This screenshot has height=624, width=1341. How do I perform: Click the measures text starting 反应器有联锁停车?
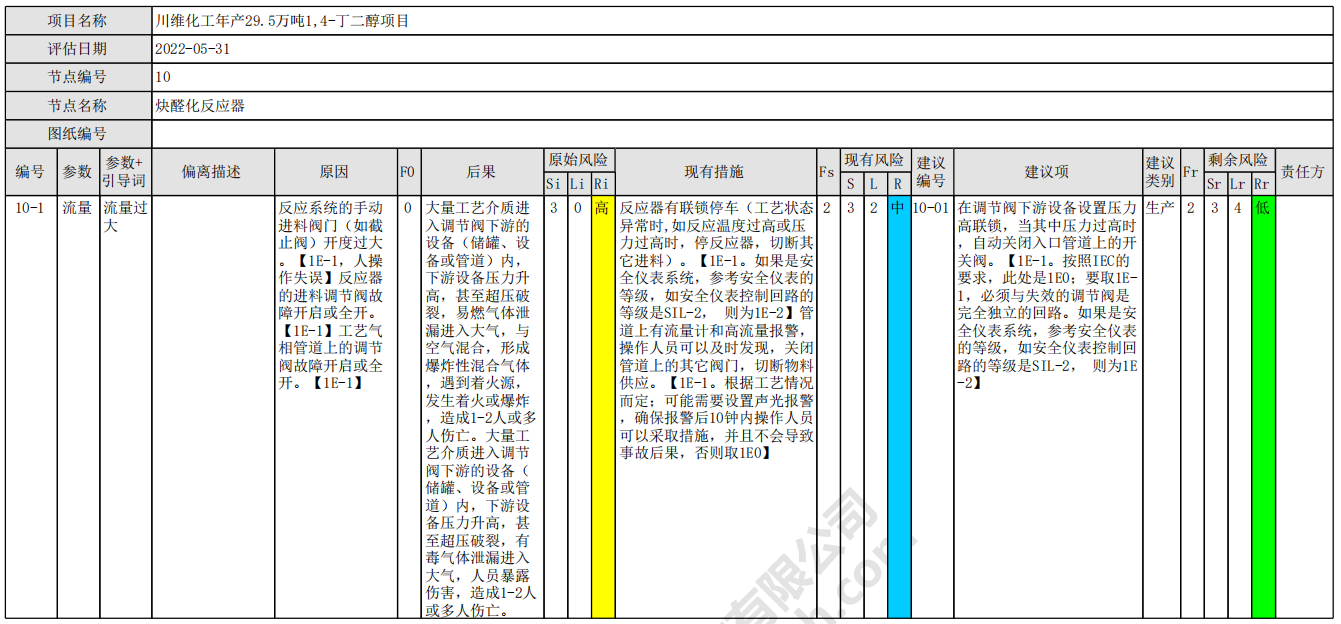click(x=715, y=330)
